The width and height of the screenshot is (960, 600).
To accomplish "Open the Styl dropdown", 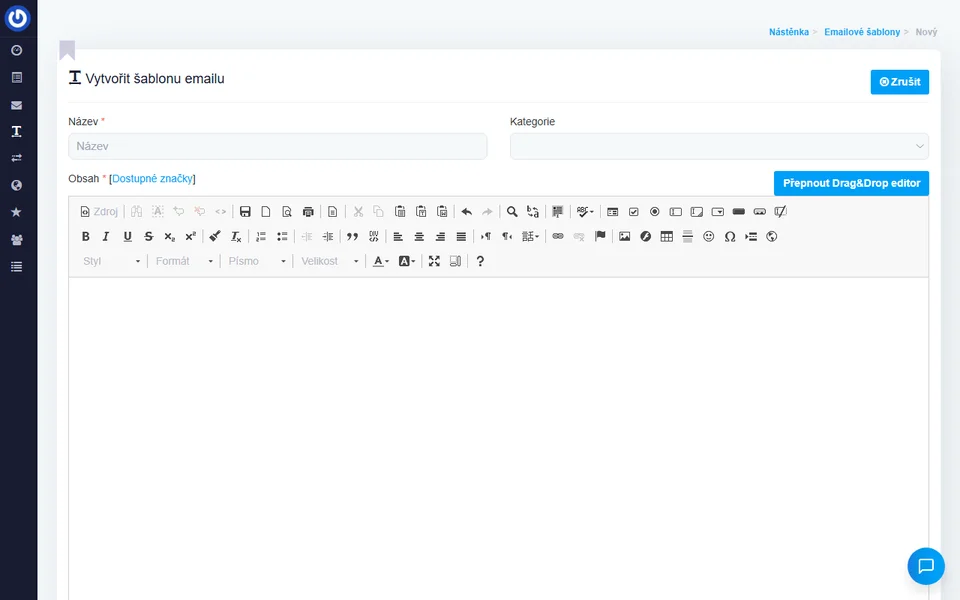I will tap(112, 261).
